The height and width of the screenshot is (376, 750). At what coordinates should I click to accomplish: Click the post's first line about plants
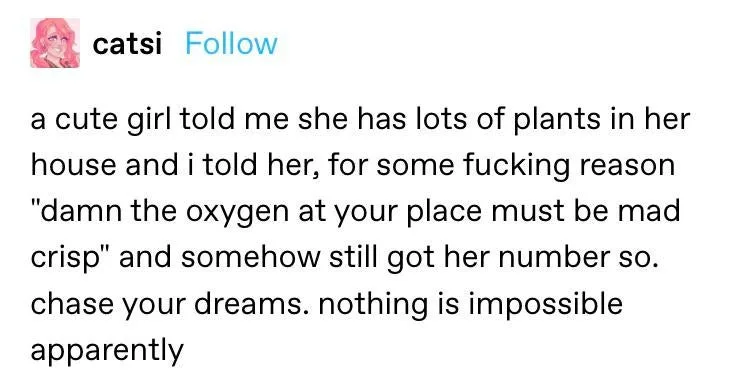tap(360, 120)
